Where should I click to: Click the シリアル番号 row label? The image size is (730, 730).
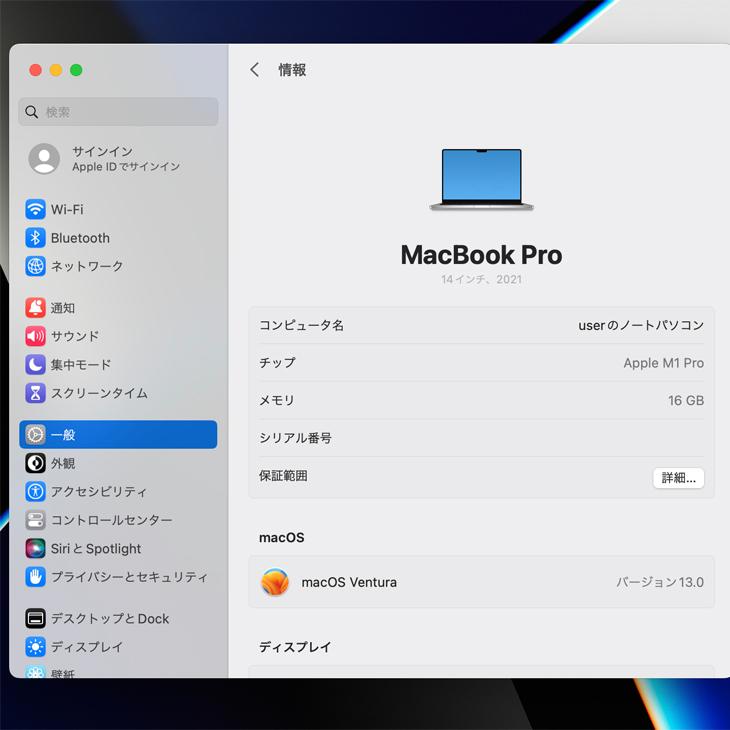tap(295, 438)
